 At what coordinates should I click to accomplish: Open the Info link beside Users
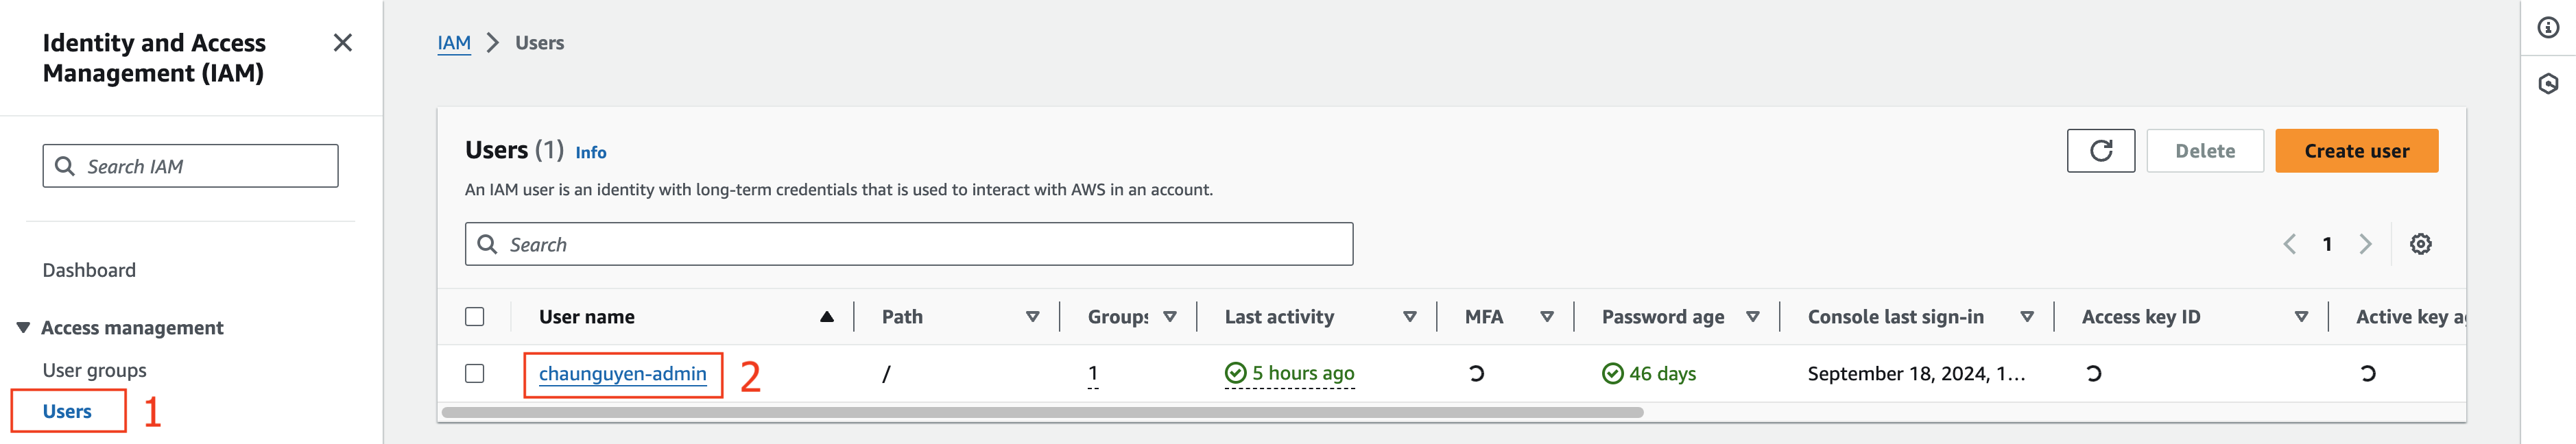pos(591,152)
